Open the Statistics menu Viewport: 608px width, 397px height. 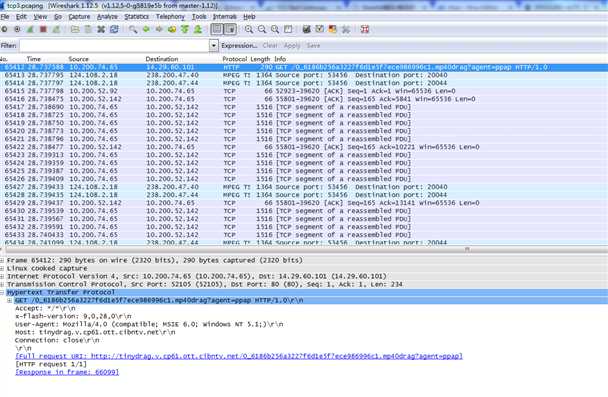coord(136,17)
